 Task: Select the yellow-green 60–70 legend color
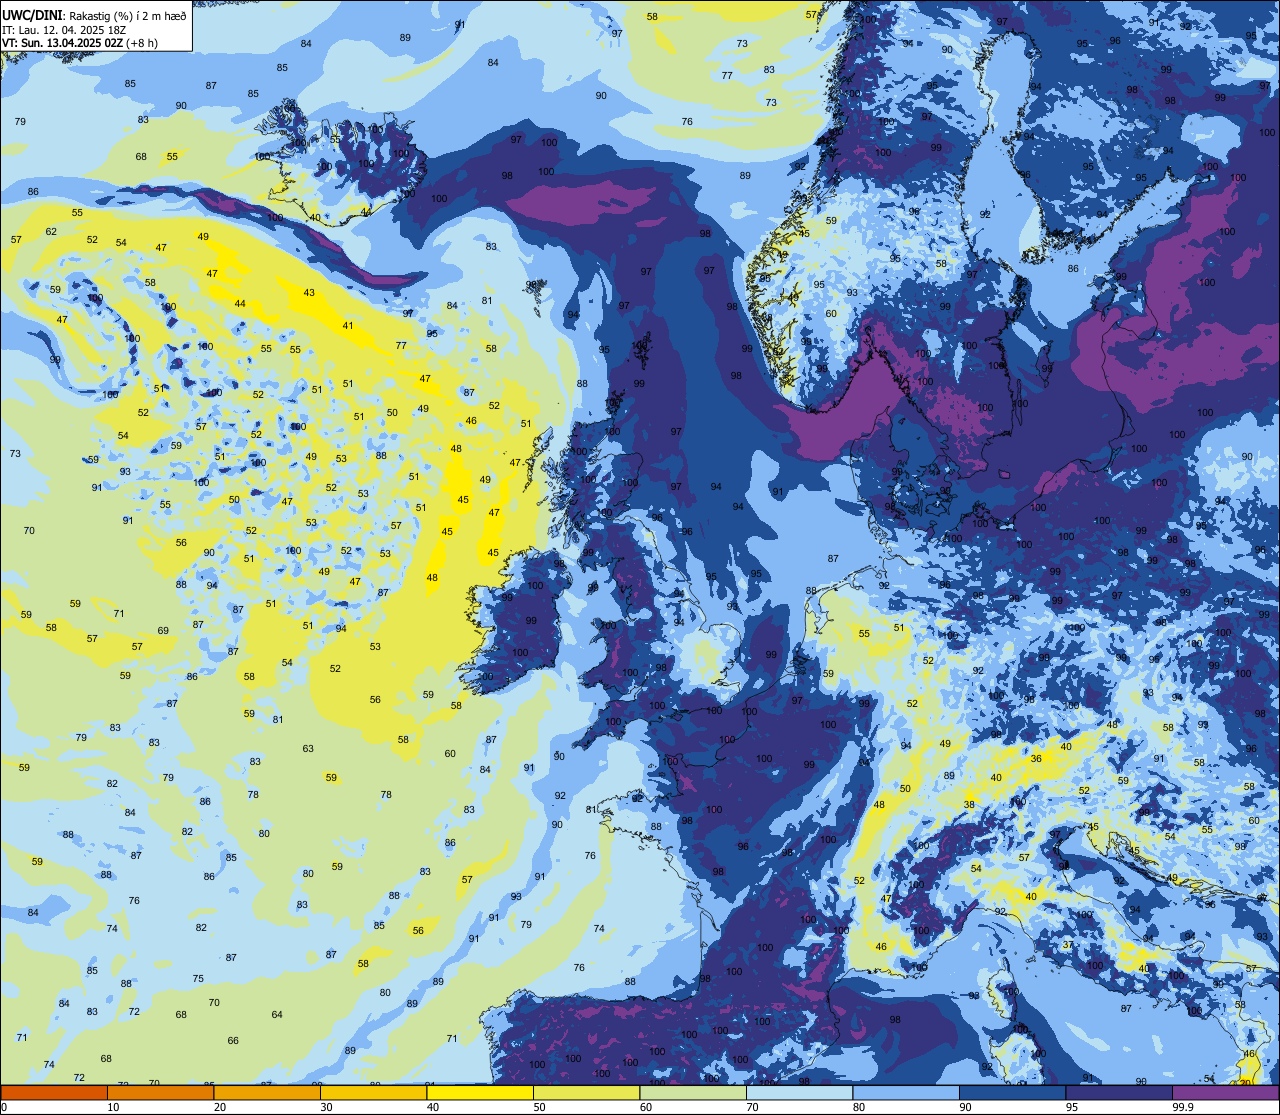coord(693,1092)
